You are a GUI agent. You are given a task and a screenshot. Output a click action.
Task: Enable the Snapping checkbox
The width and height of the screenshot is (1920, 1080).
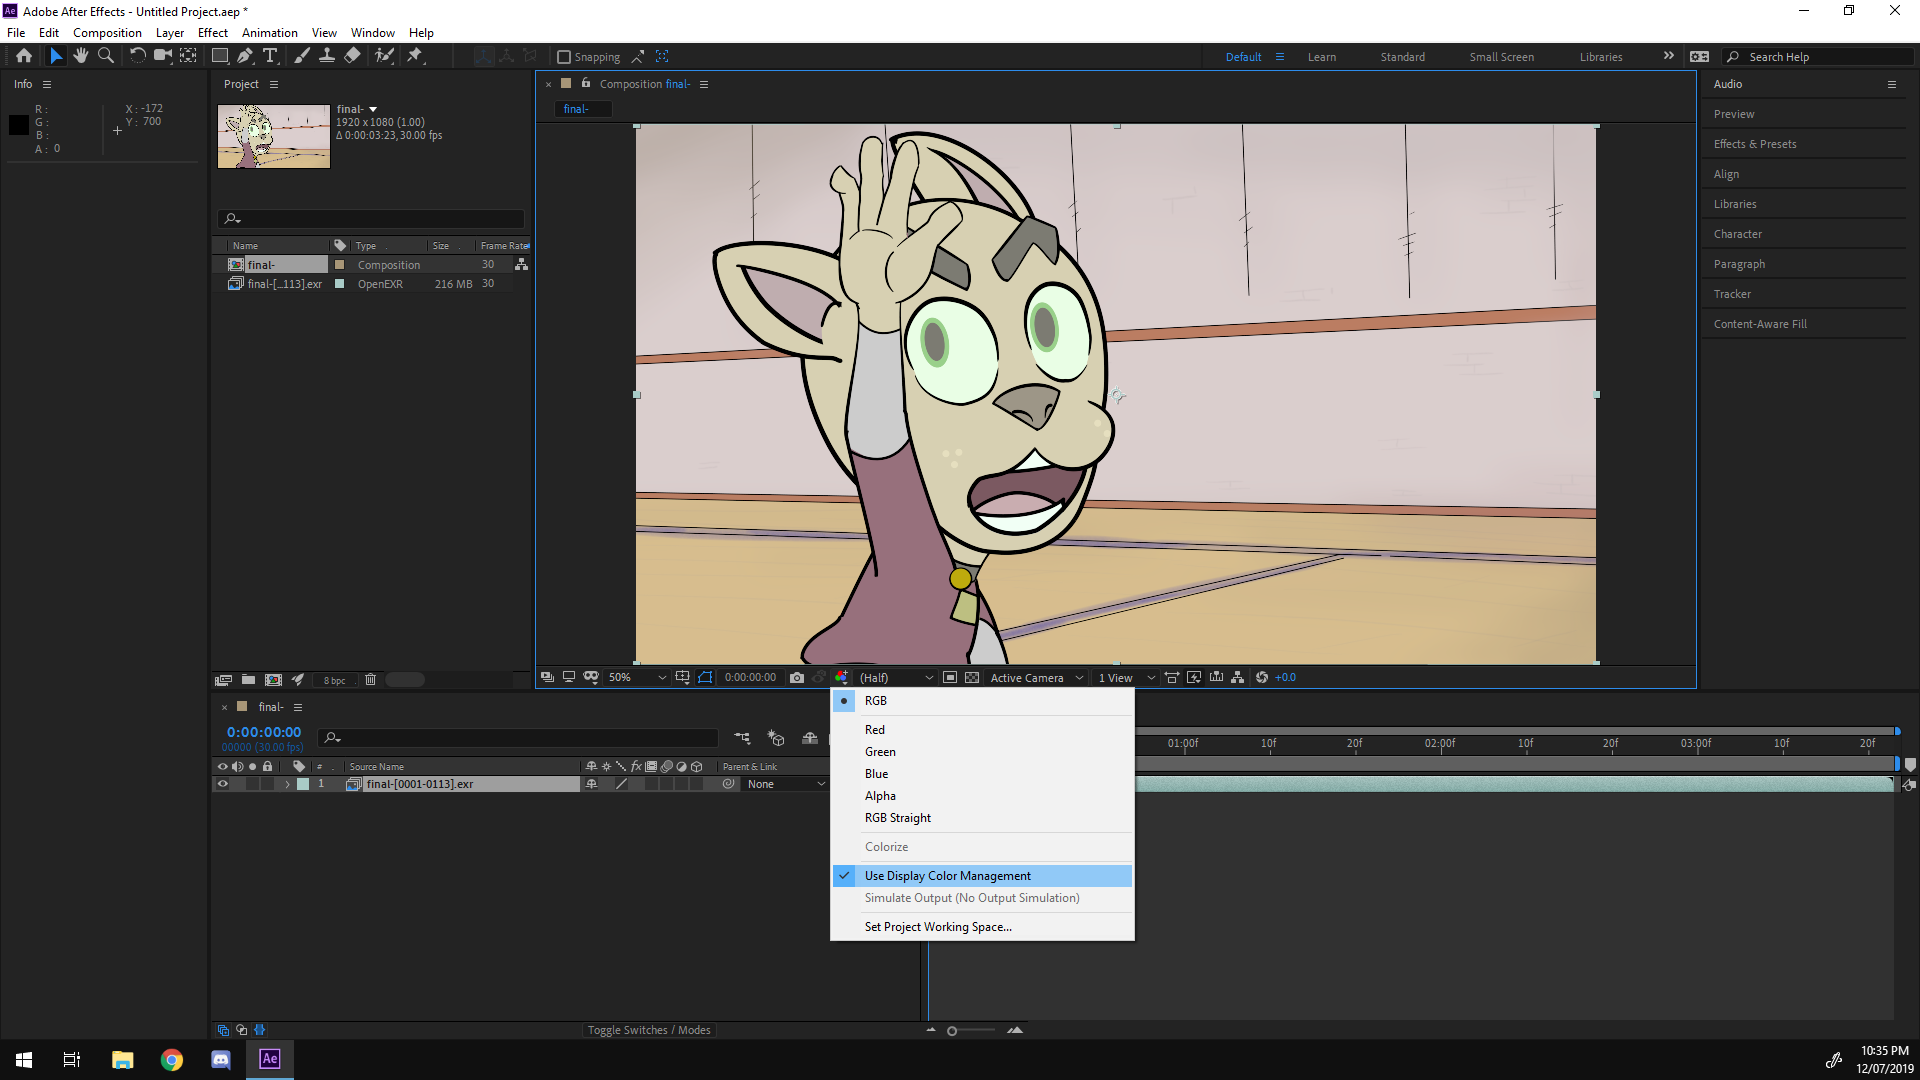(564, 57)
